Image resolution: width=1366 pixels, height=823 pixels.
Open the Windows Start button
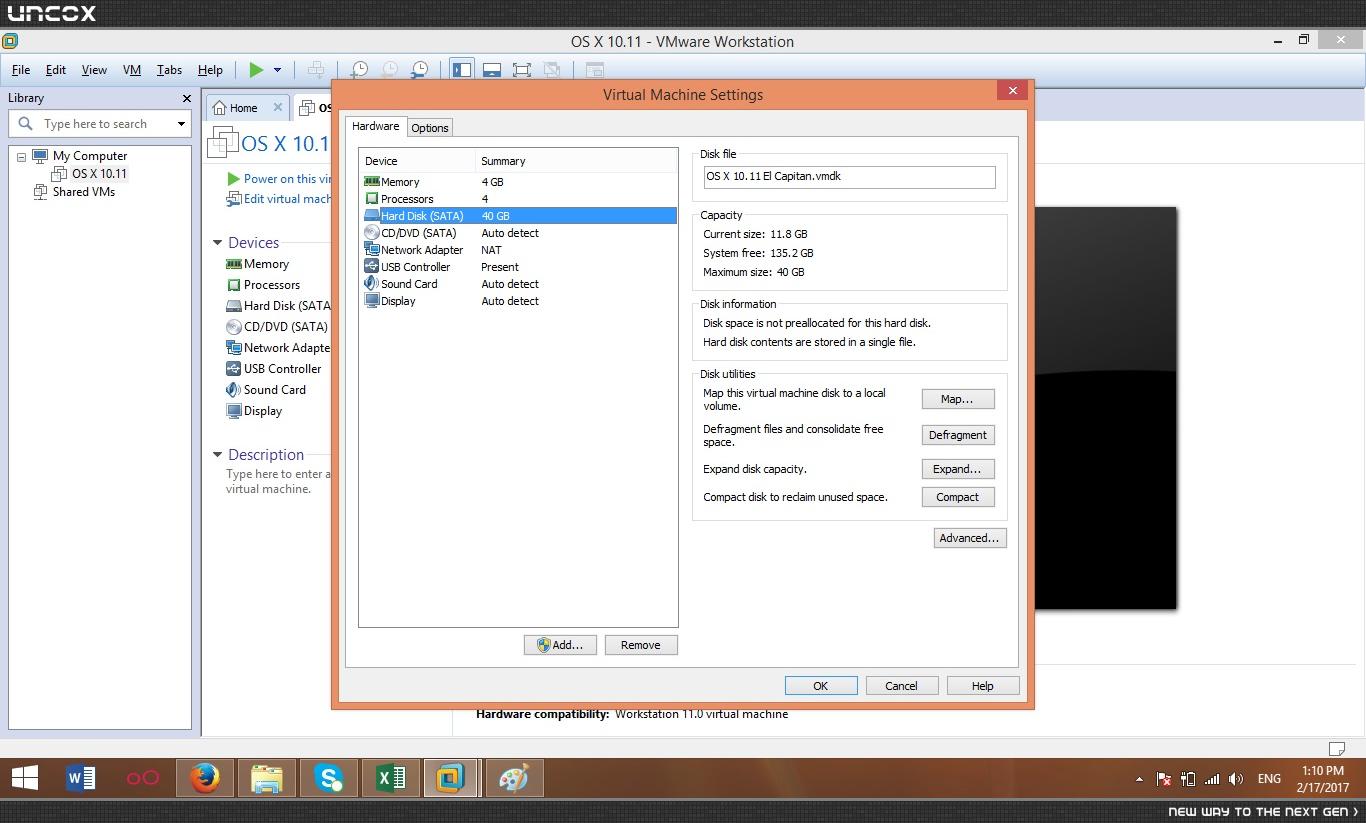tap(25, 778)
